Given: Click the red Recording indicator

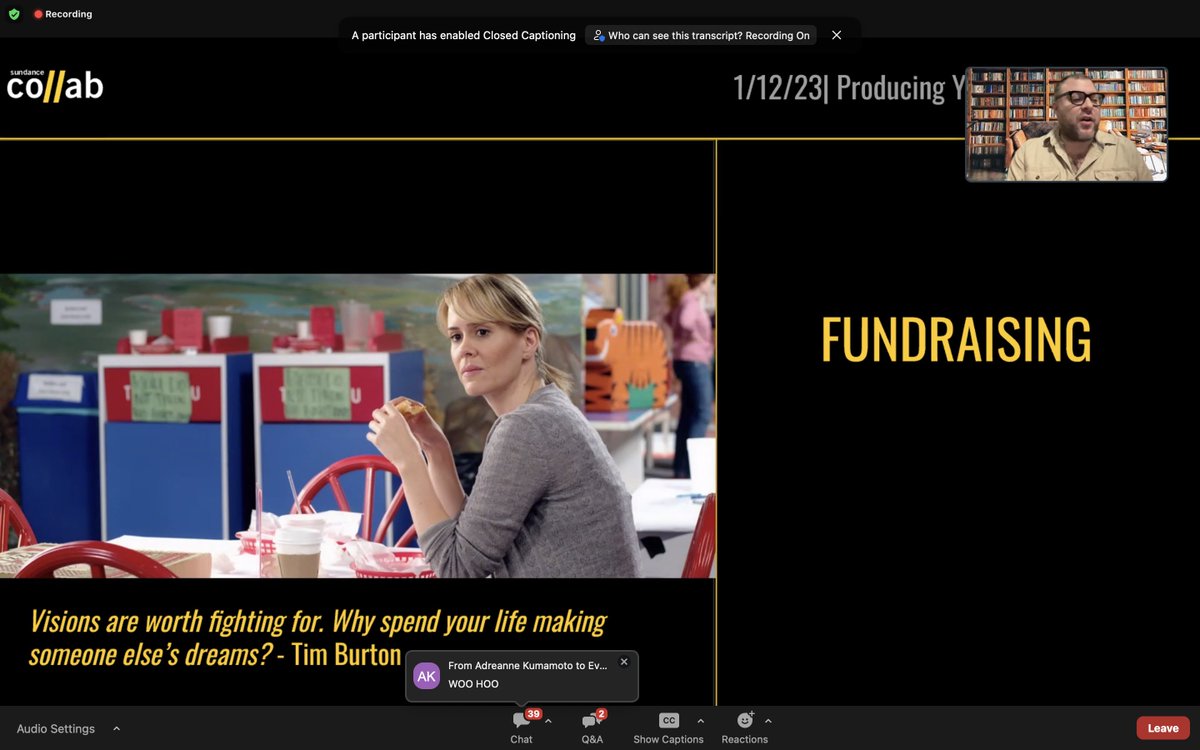Looking at the screenshot, I should (63, 14).
